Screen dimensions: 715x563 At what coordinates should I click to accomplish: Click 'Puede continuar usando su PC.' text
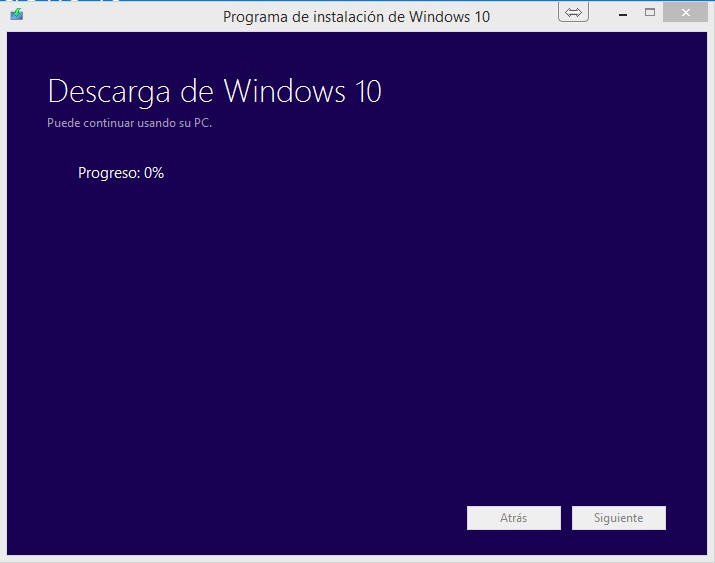[x=130, y=123]
